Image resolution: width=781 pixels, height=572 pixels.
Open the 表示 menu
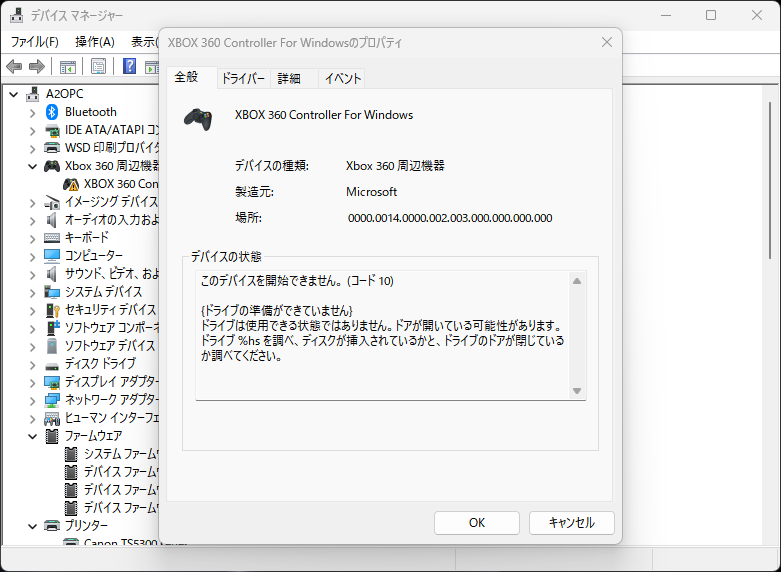[x=144, y=42]
